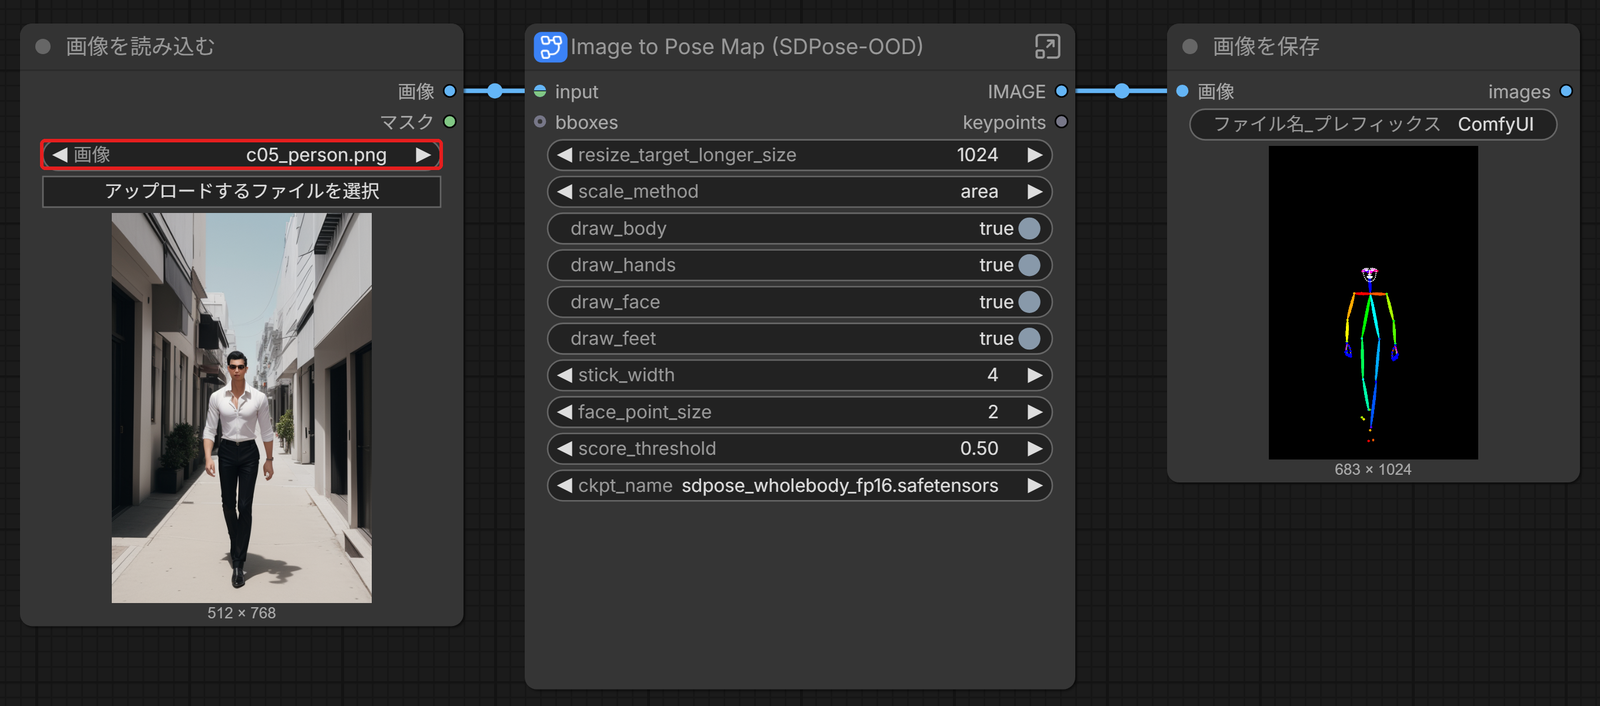Click the 512 × 768 size label
1600x706 pixels.
click(x=241, y=613)
